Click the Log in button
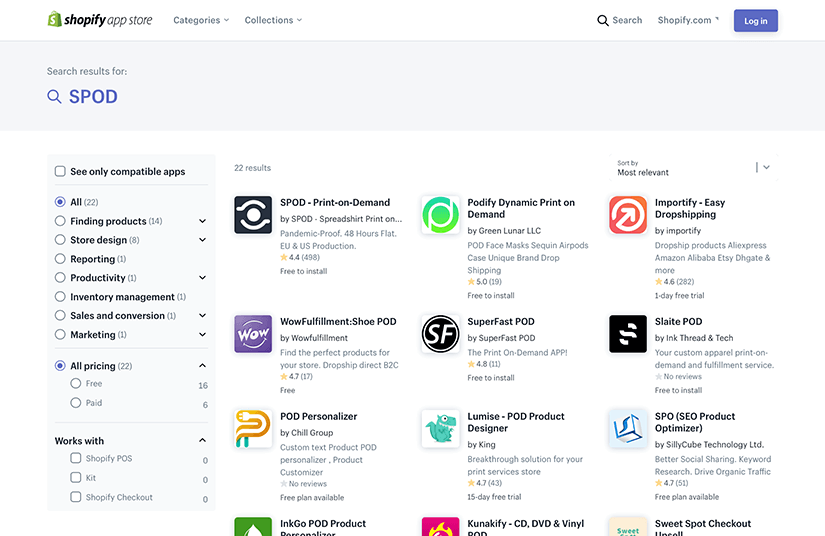Image resolution: width=825 pixels, height=536 pixels. click(x=755, y=21)
